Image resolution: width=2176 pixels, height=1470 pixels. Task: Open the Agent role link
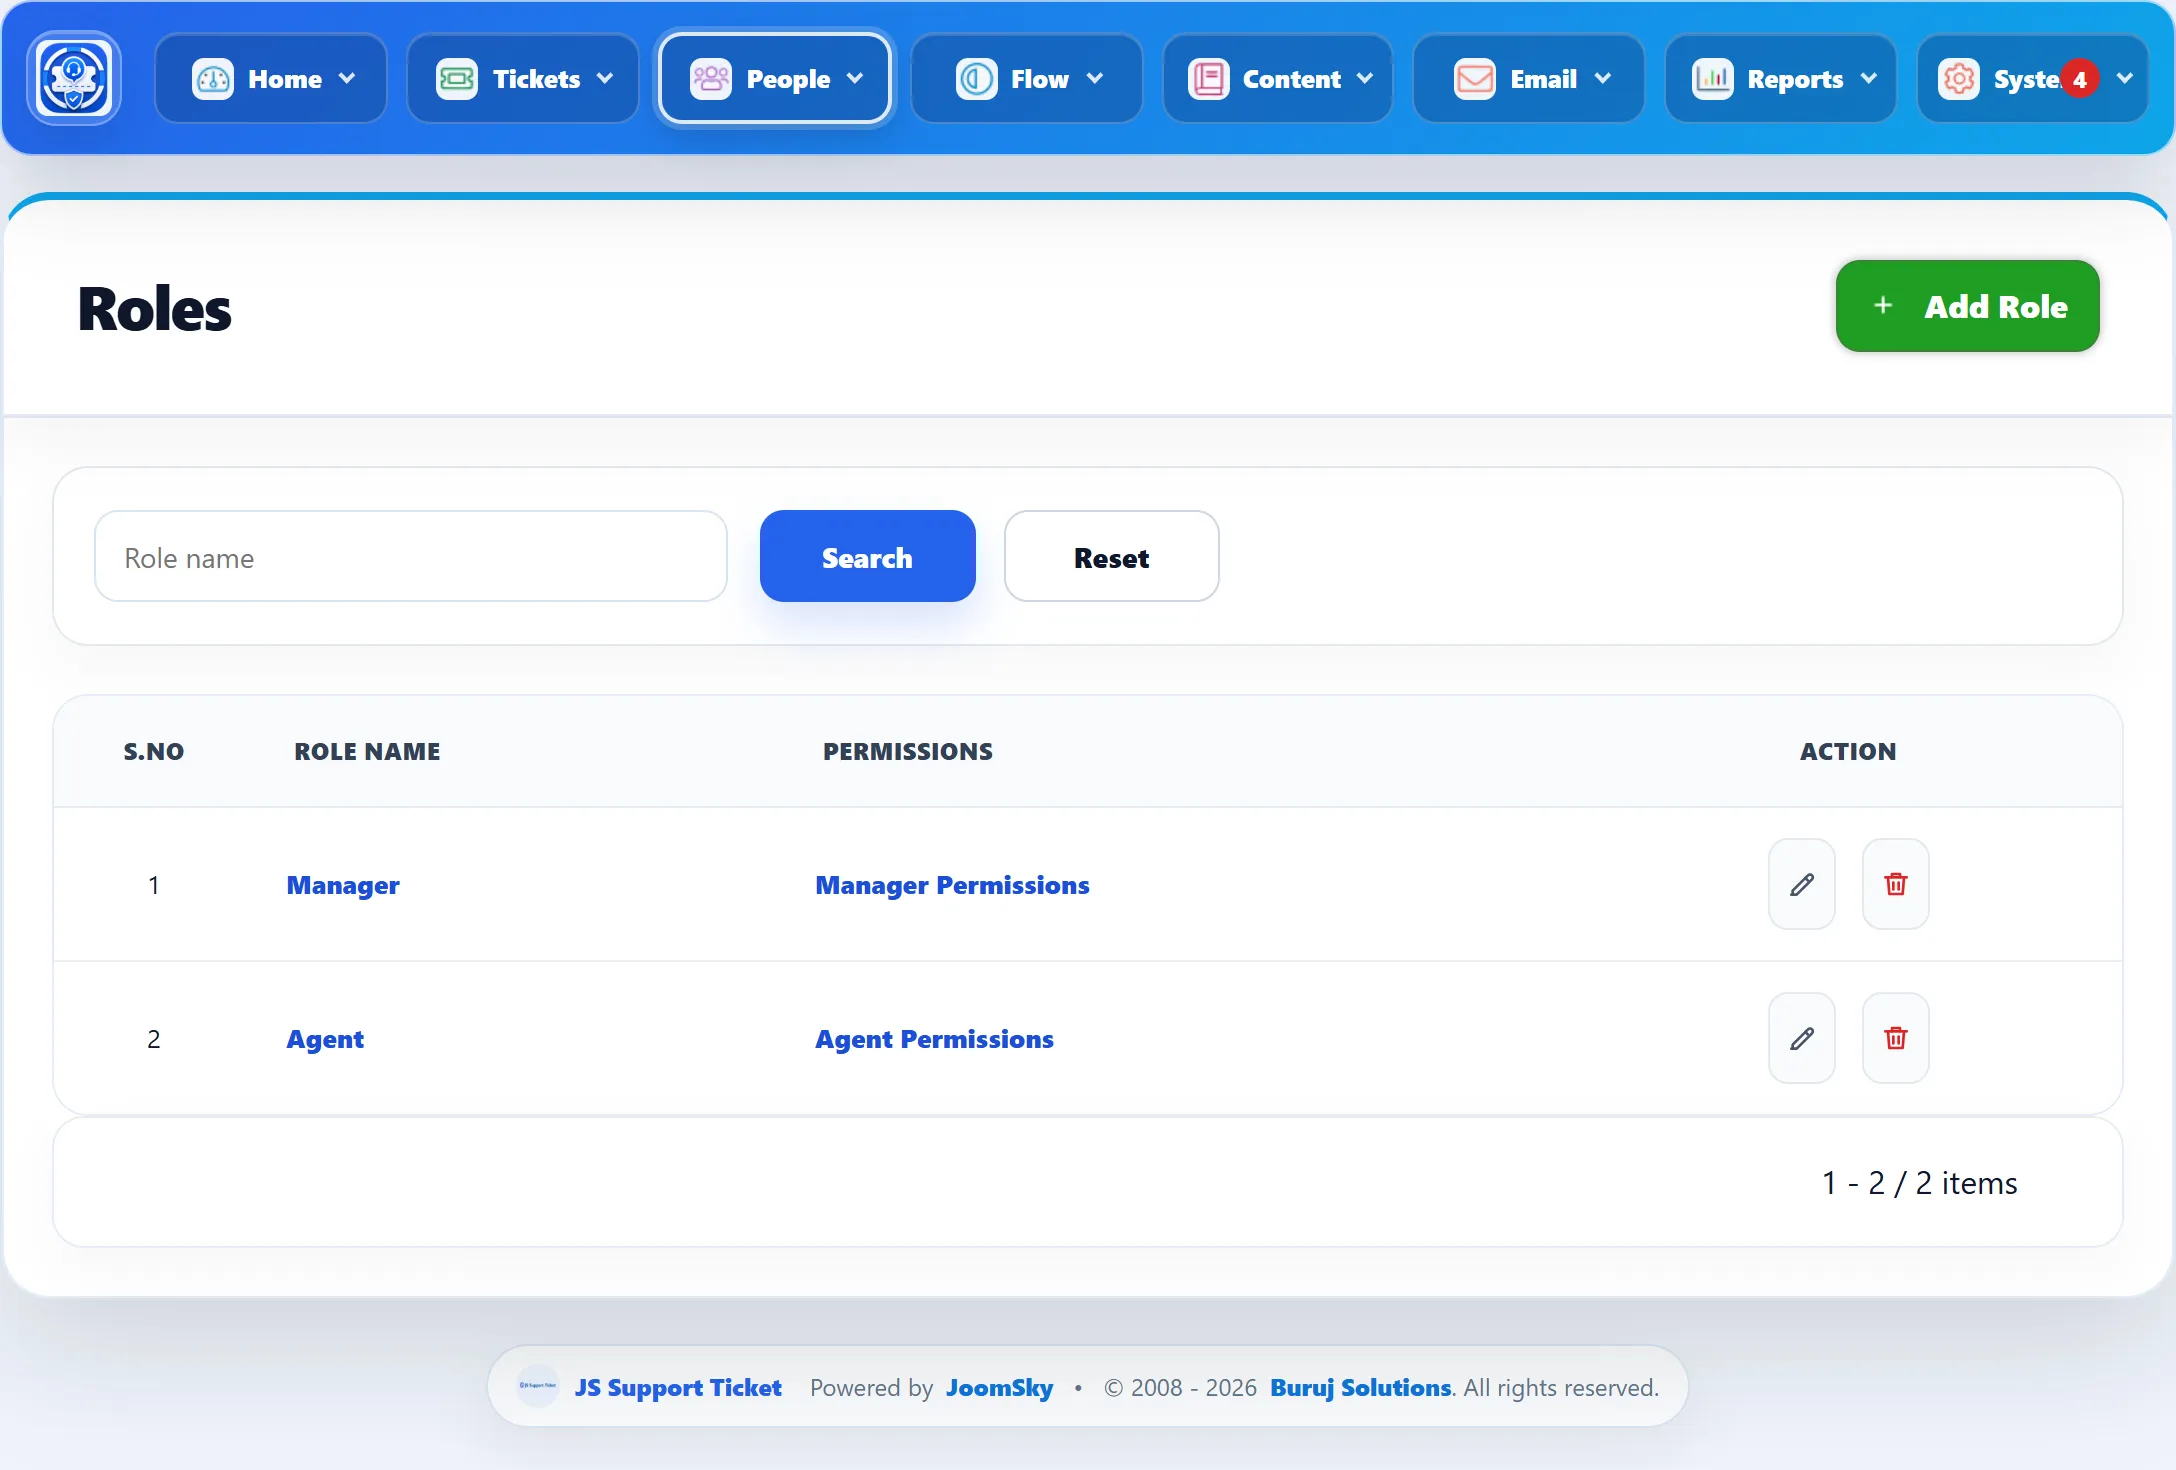325,1039
